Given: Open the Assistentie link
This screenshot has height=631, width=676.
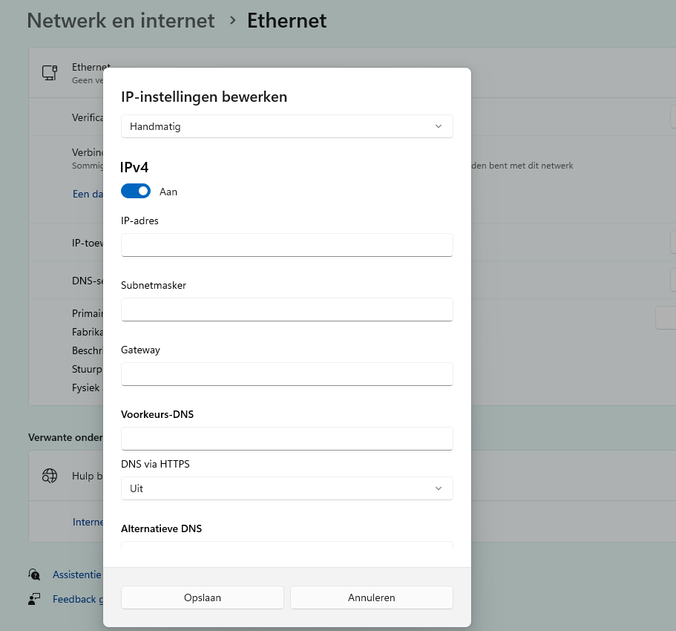Looking at the screenshot, I should click(77, 575).
